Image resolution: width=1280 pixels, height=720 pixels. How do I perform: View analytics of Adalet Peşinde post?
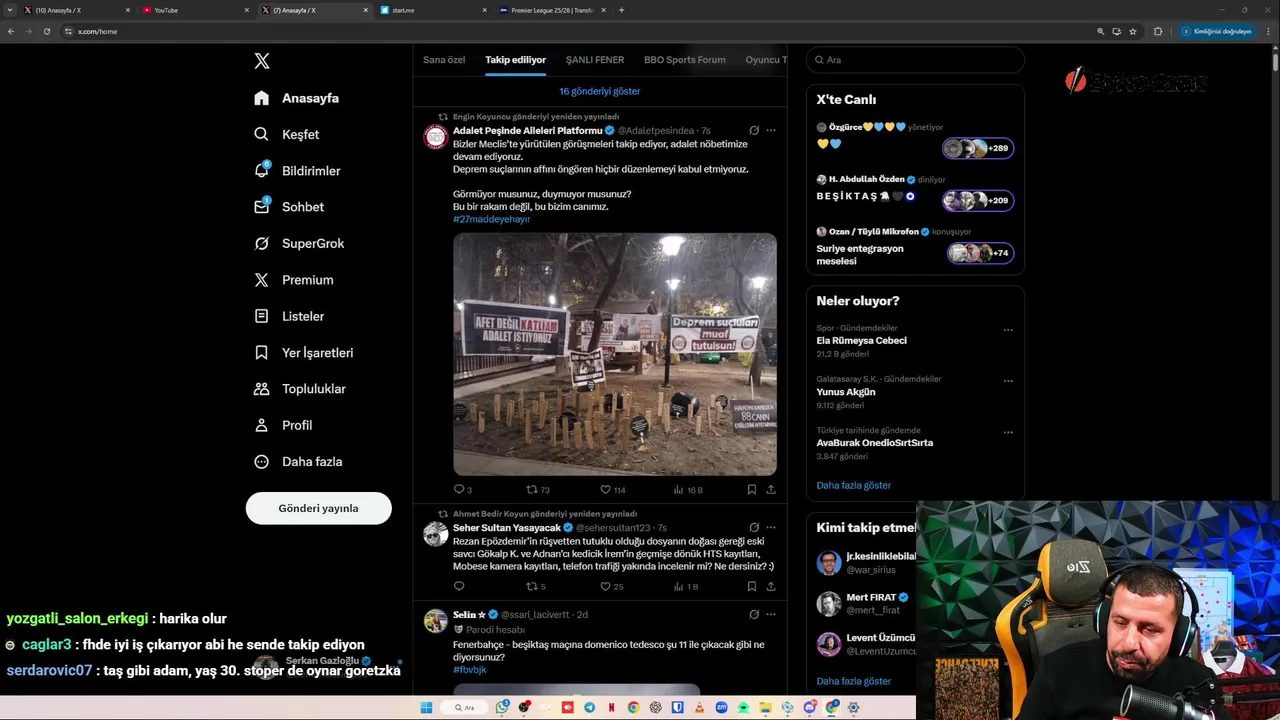(x=688, y=490)
